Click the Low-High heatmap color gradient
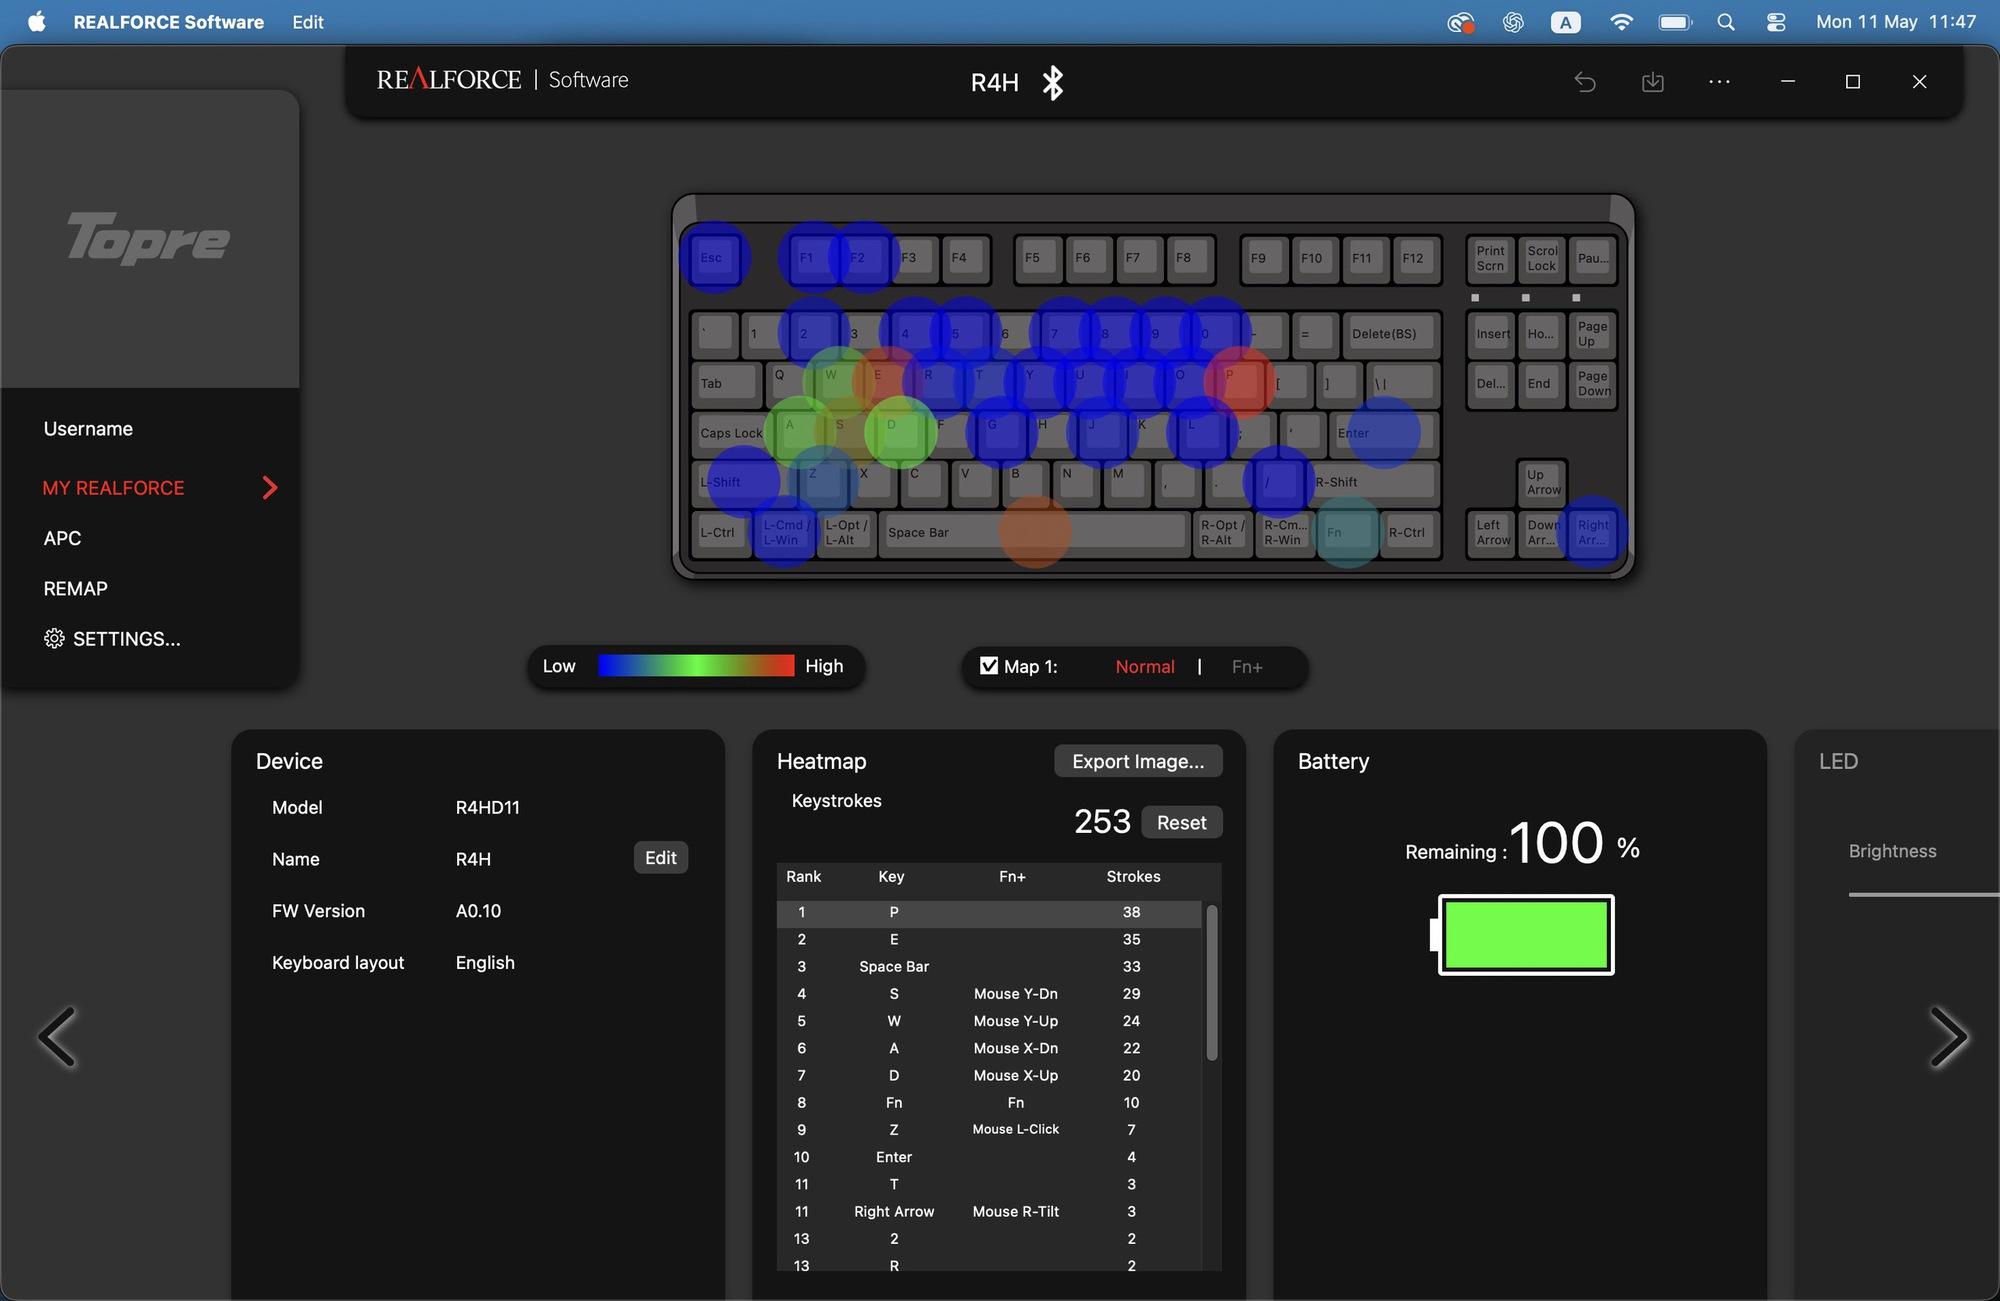This screenshot has width=2000, height=1301. (696, 666)
